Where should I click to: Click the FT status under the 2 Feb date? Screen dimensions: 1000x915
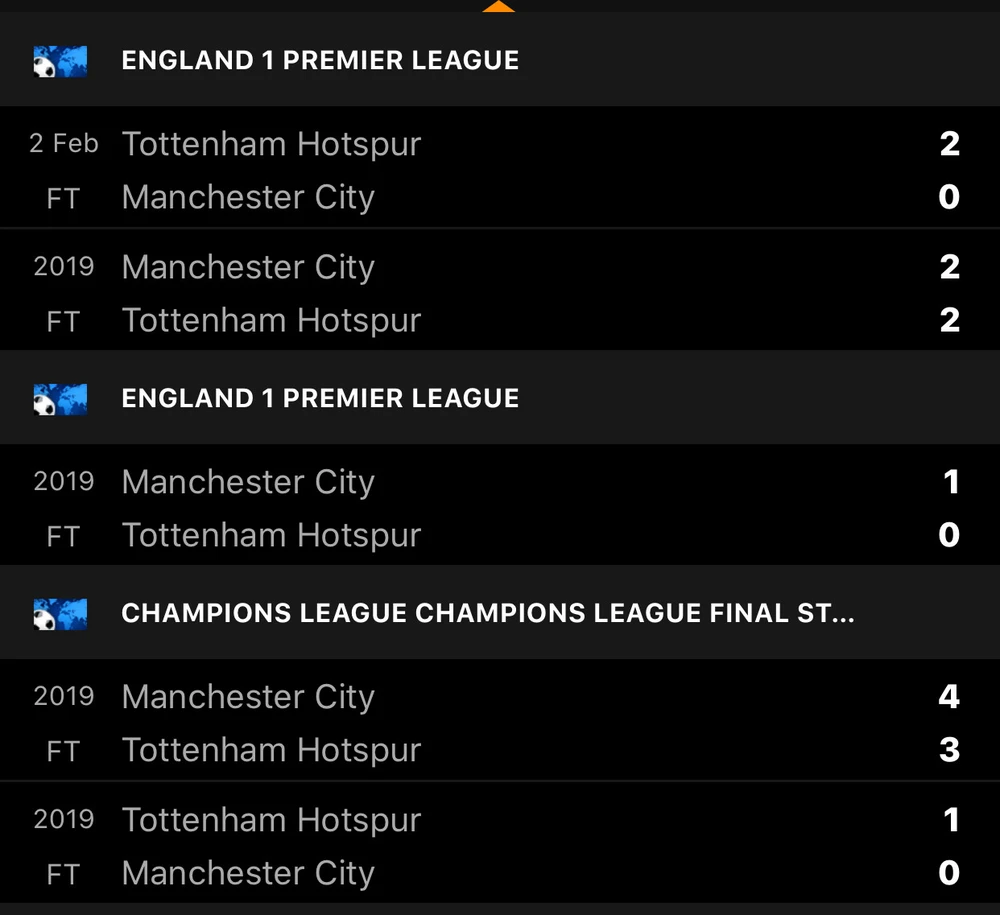pyautogui.click(x=62, y=198)
